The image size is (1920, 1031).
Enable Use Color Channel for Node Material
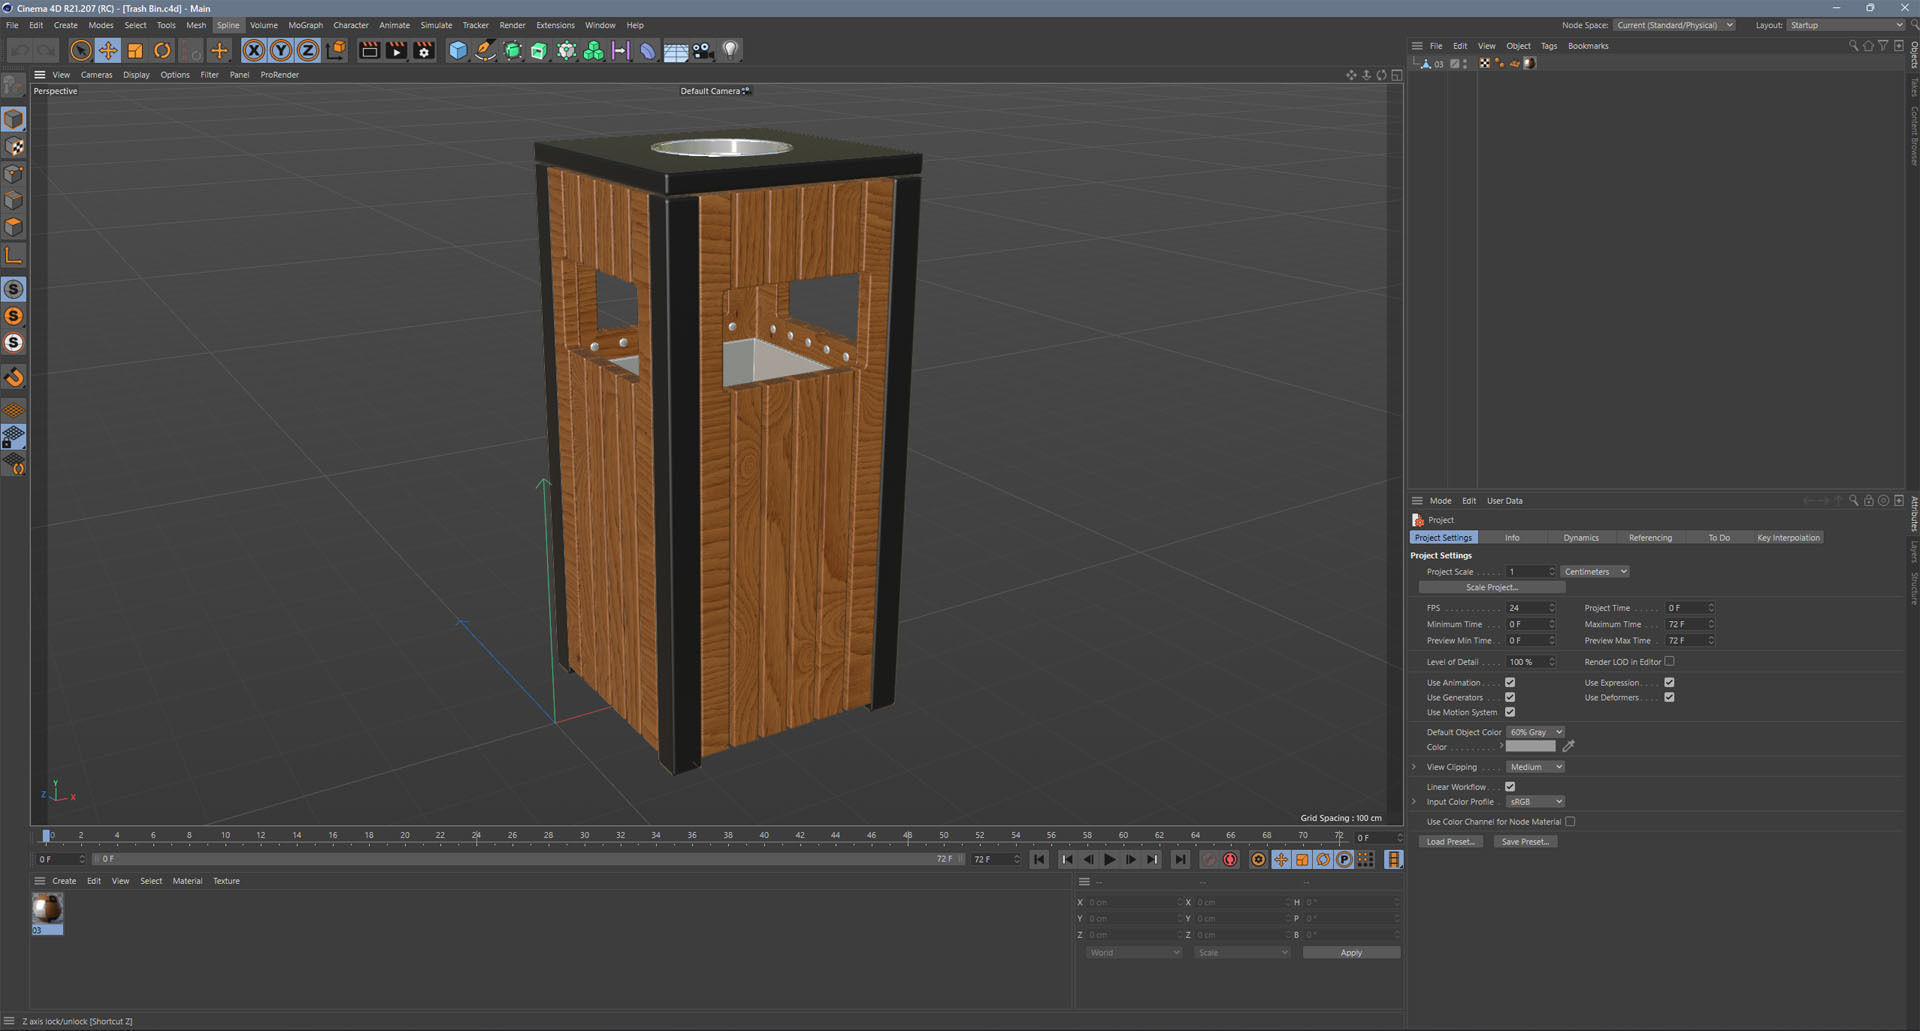1570,821
